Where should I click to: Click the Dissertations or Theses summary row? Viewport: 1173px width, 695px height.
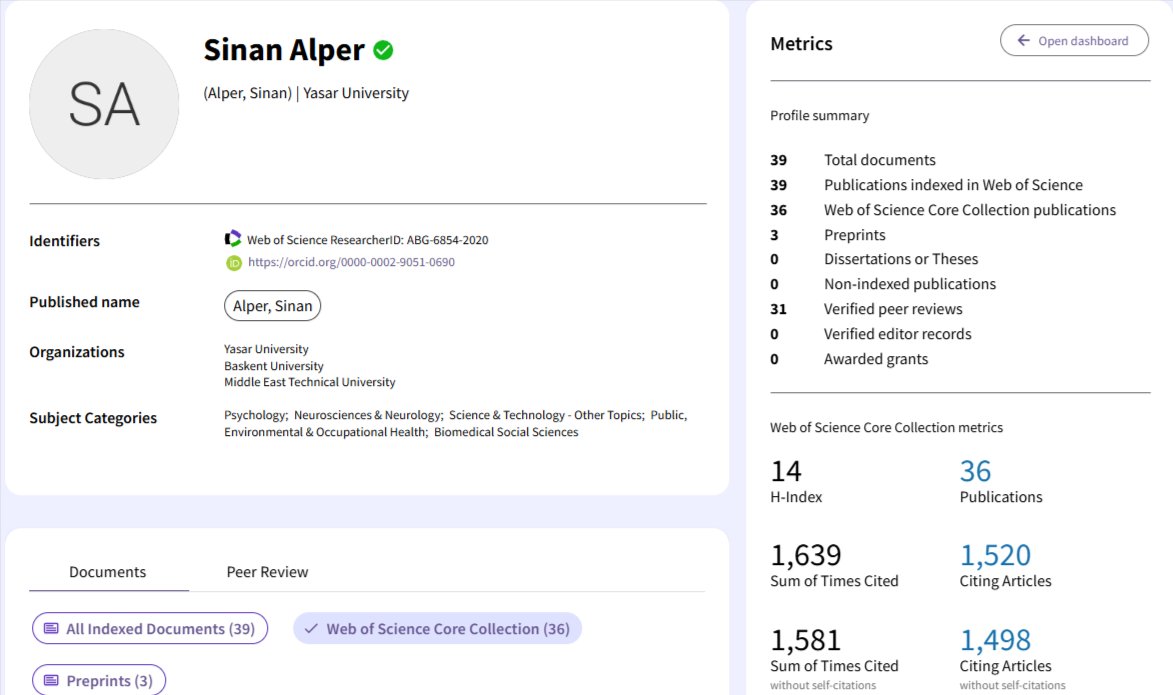pyautogui.click(x=874, y=259)
